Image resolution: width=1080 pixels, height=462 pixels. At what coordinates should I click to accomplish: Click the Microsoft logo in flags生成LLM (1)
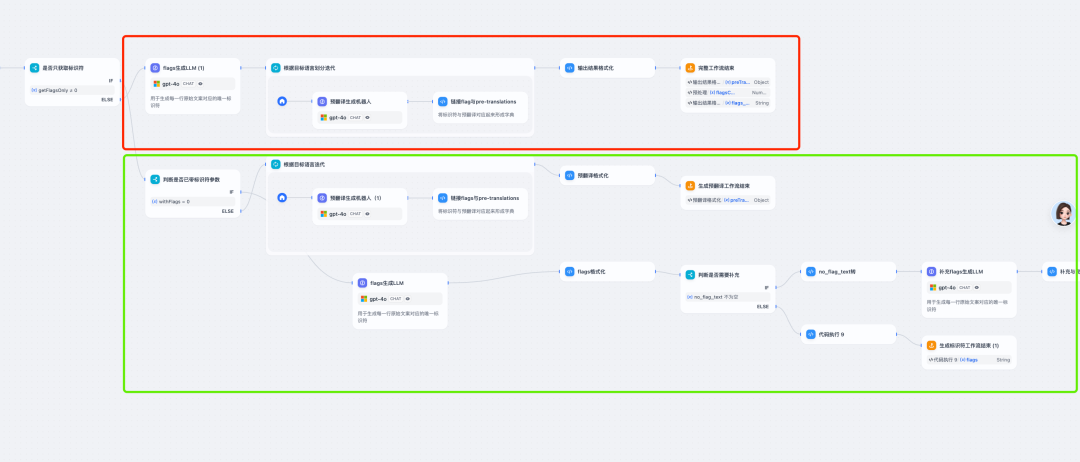157,83
